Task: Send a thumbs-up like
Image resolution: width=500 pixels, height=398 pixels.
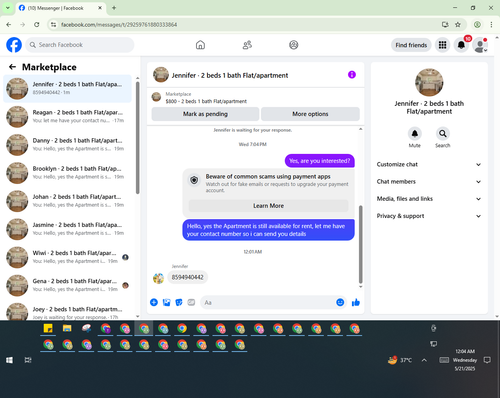Action: [x=356, y=302]
